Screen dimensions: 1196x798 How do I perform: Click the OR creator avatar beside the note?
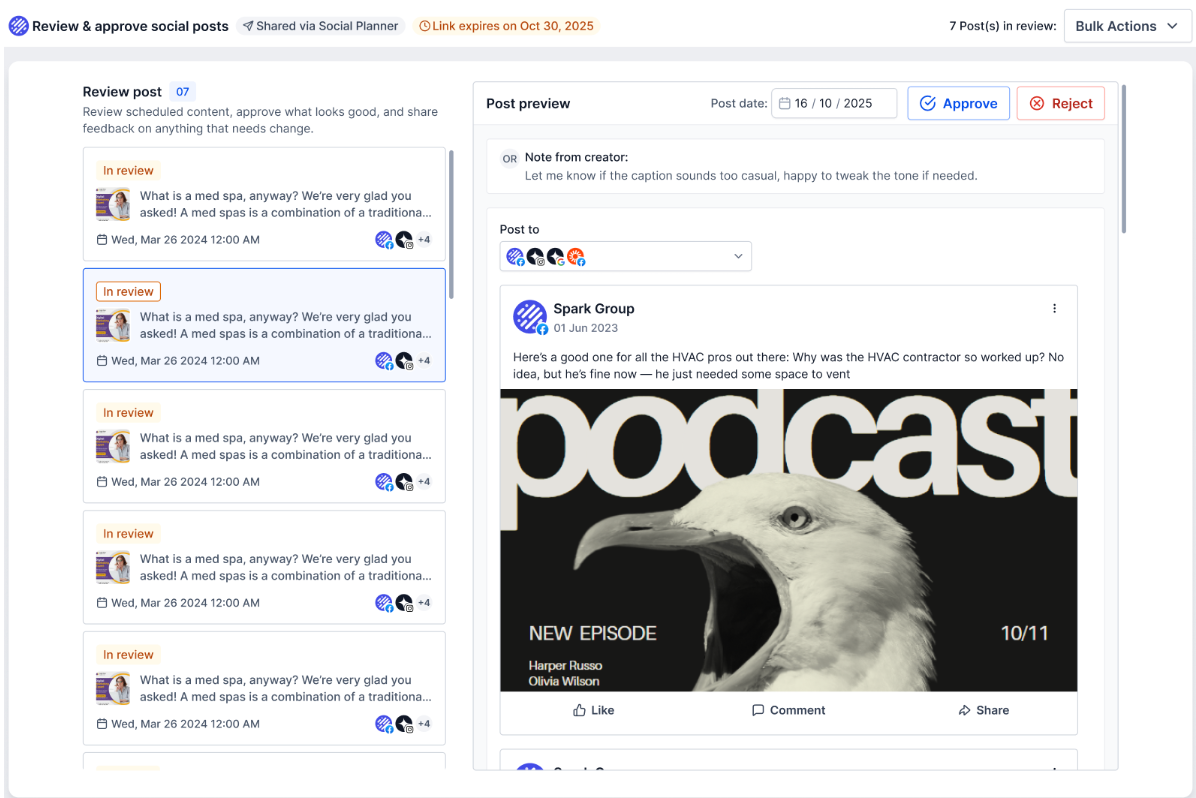(x=510, y=159)
